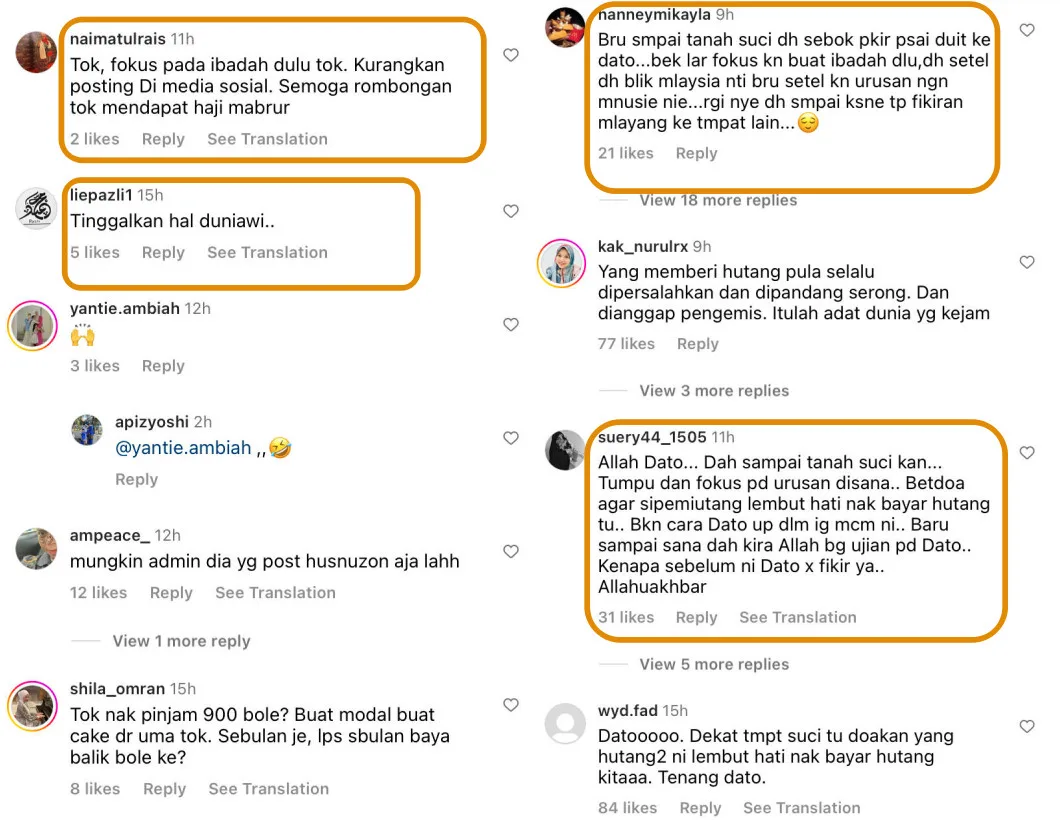Tap the heart beside liepazli1's comment
Screen dimensions: 1060x820
click(x=511, y=211)
